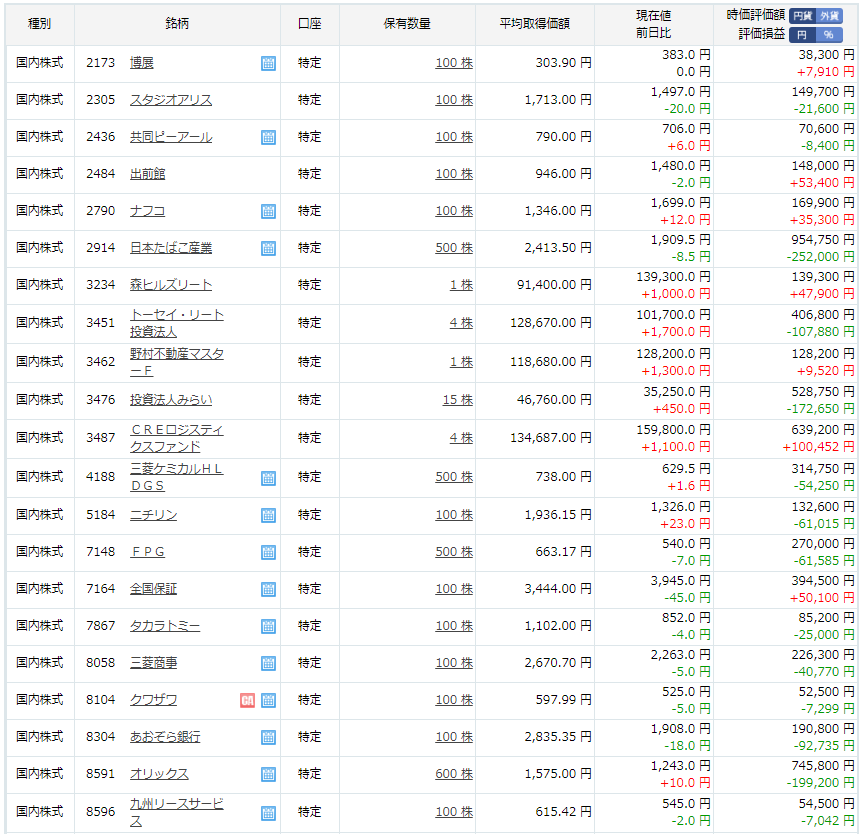
Task: Open the calendar icon for あおぞら銀行
Action: tap(268, 737)
